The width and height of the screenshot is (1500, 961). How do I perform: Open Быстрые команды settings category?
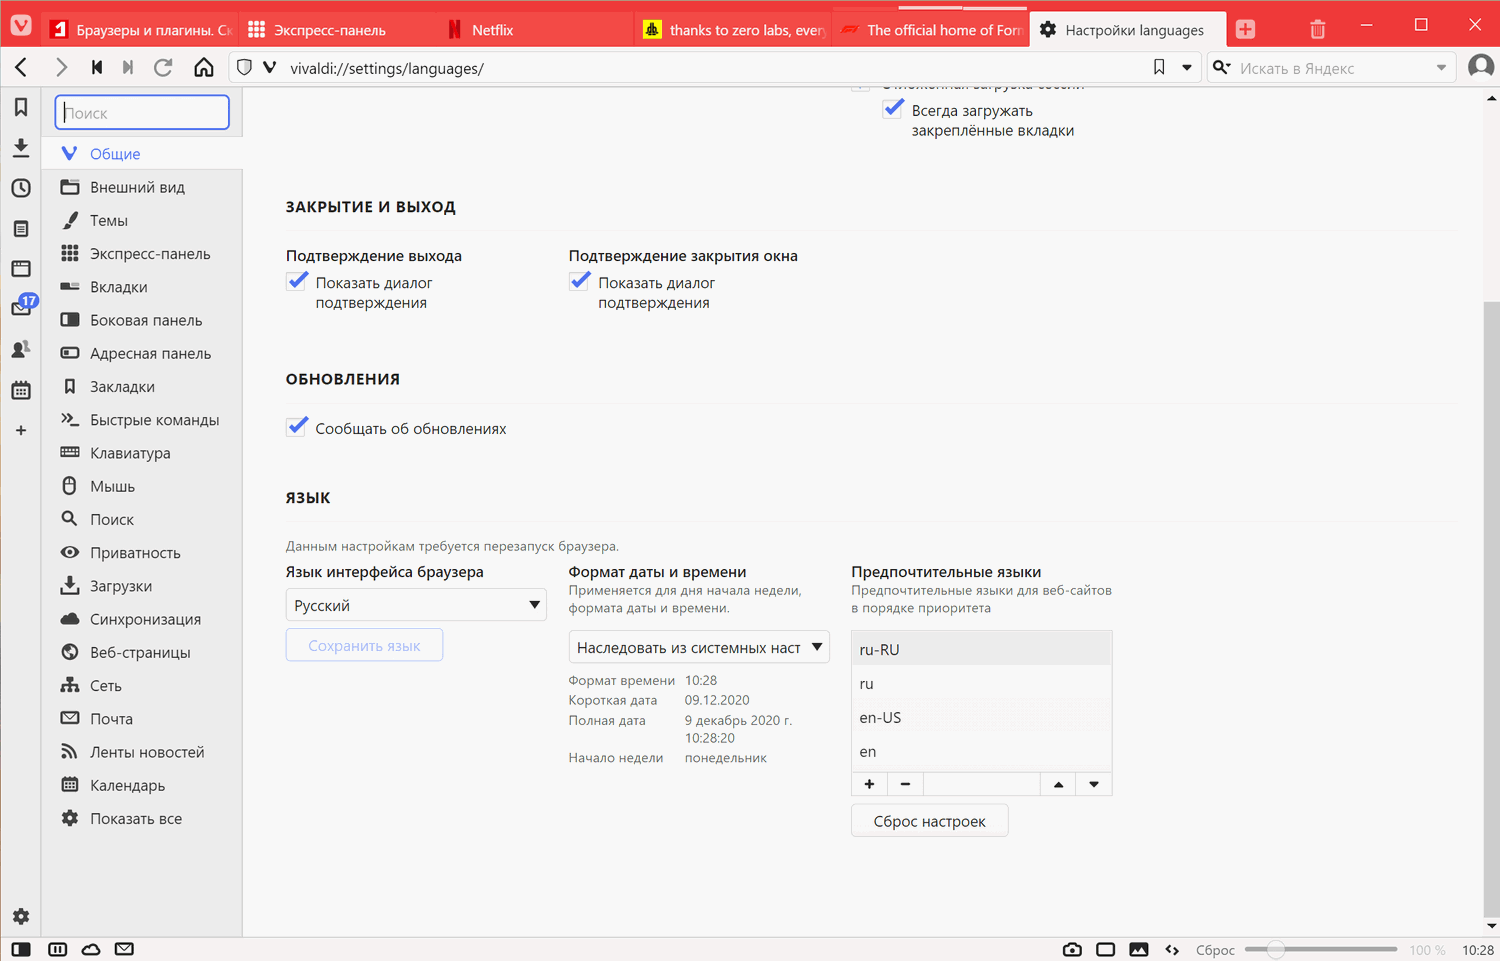(x=142, y=420)
